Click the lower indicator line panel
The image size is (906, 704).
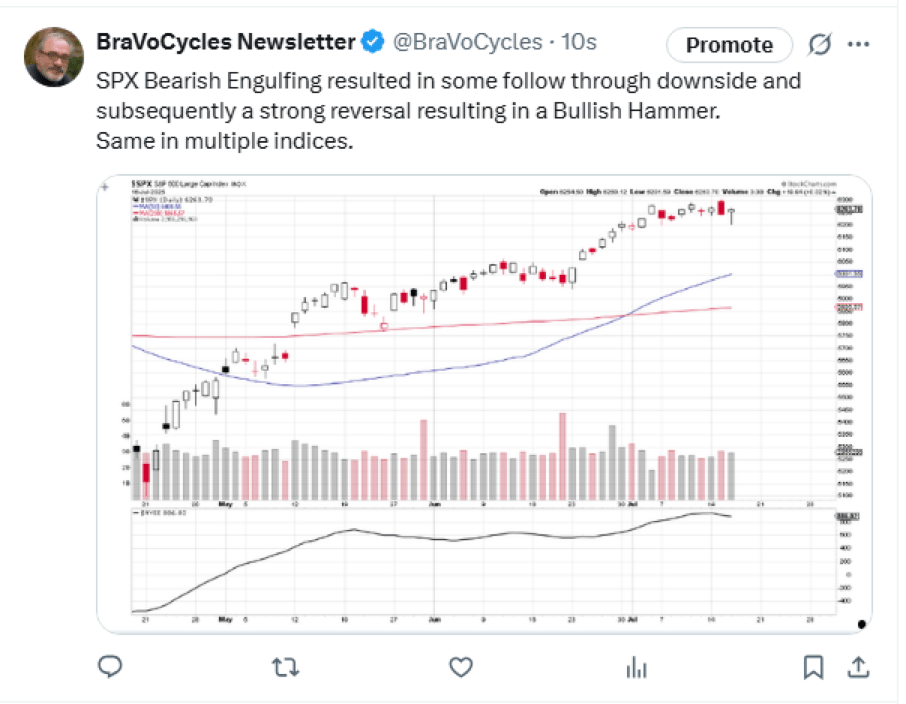tap(484, 561)
